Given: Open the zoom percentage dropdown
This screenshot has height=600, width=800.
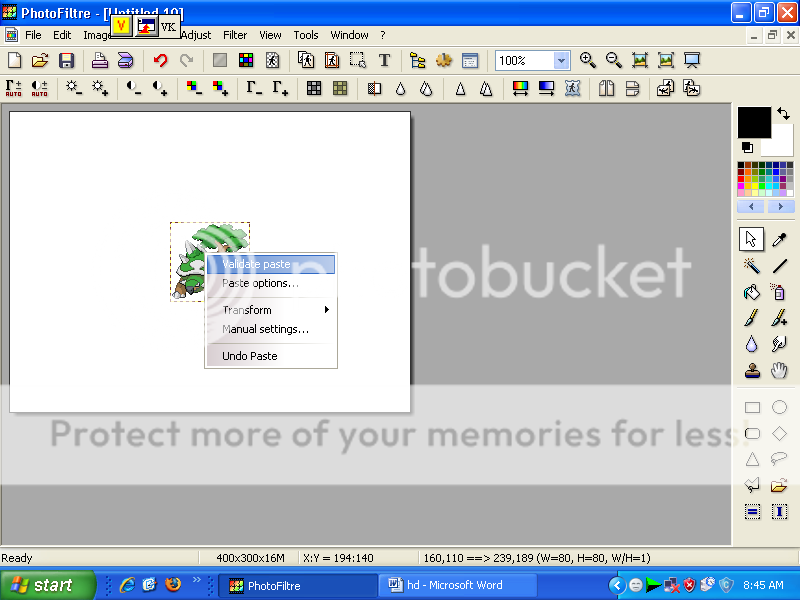Looking at the screenshot, I should [561, 61].
